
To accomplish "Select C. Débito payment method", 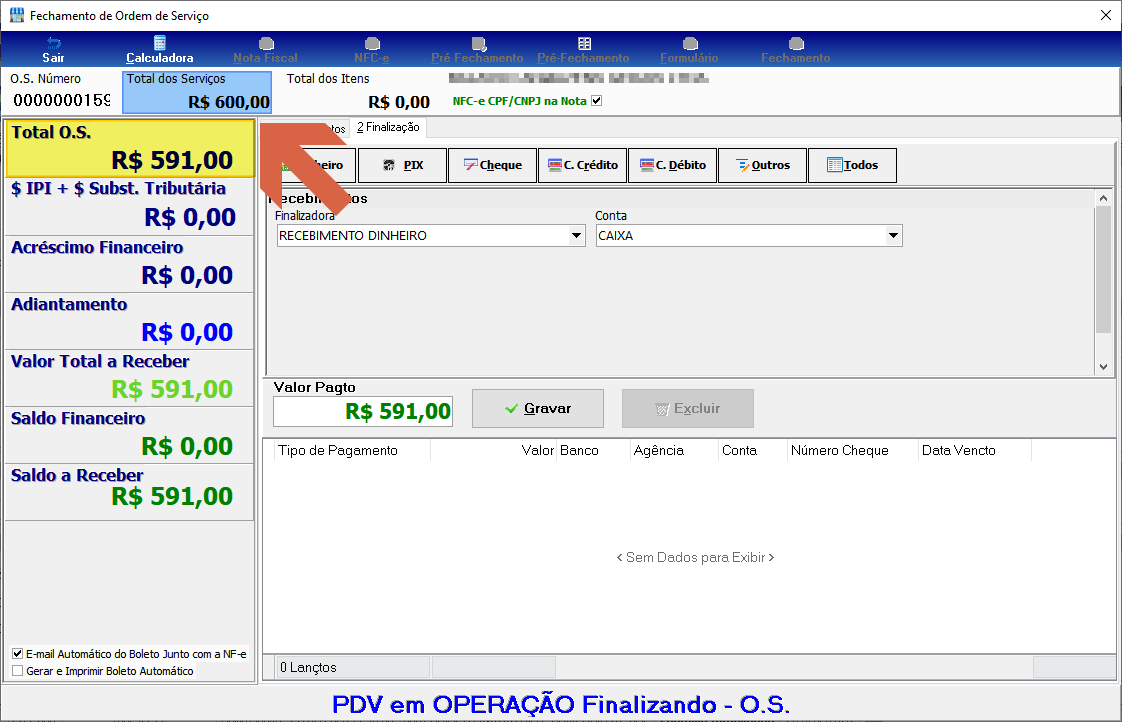I will click(673, 165).
